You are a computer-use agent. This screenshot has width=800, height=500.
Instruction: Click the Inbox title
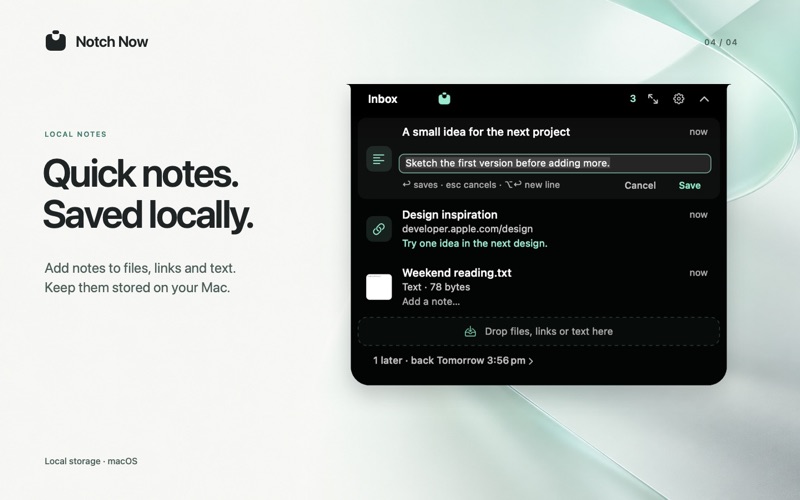(382, 99)
